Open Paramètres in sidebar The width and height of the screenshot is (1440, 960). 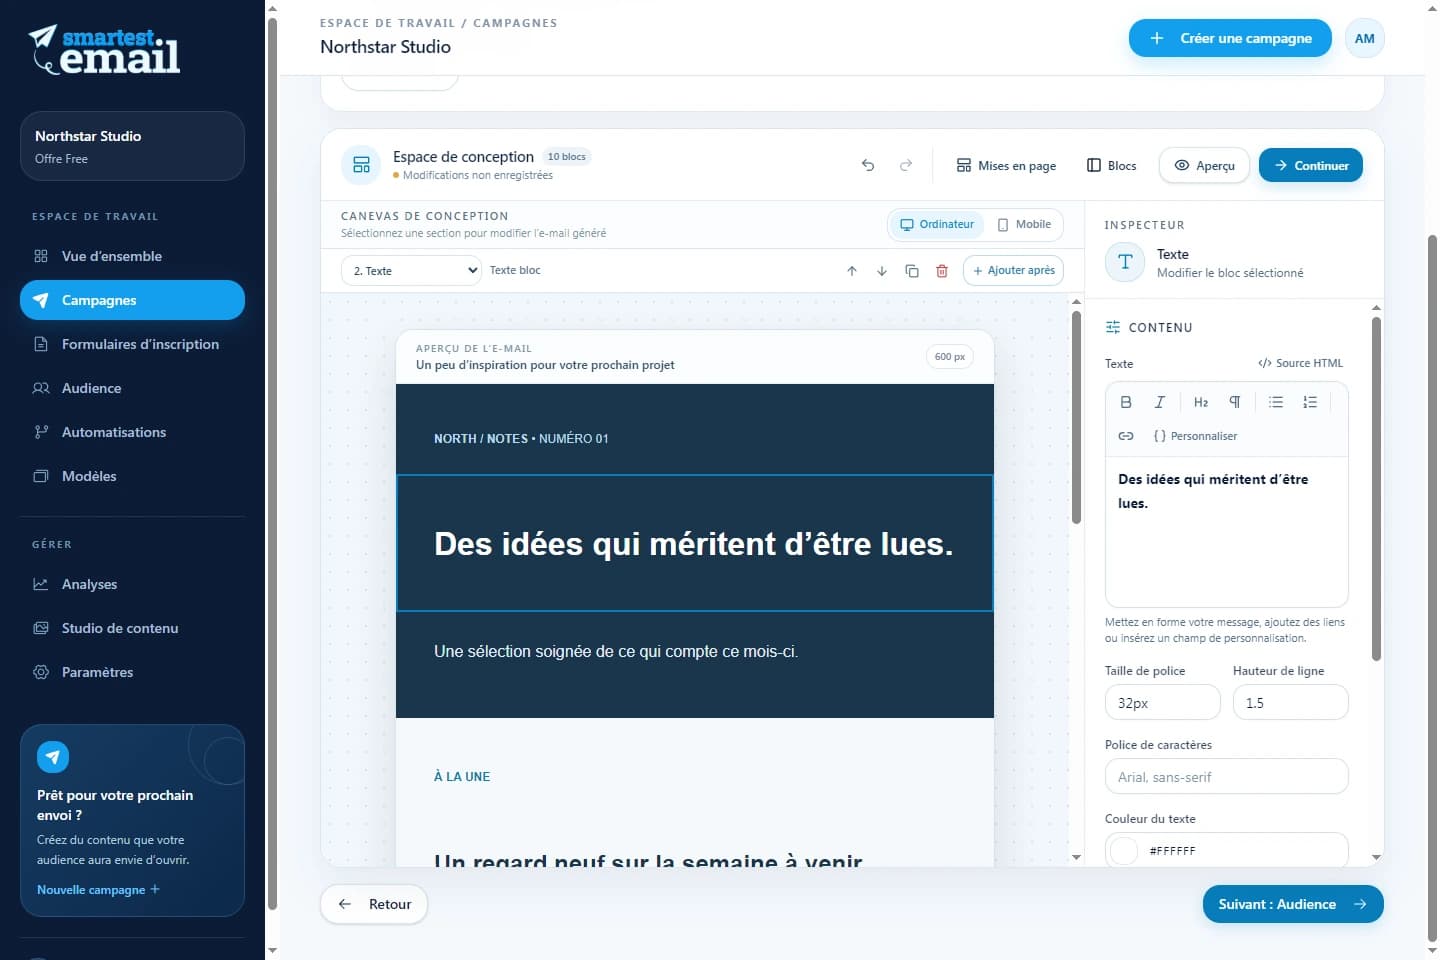[x=132, y=672]
